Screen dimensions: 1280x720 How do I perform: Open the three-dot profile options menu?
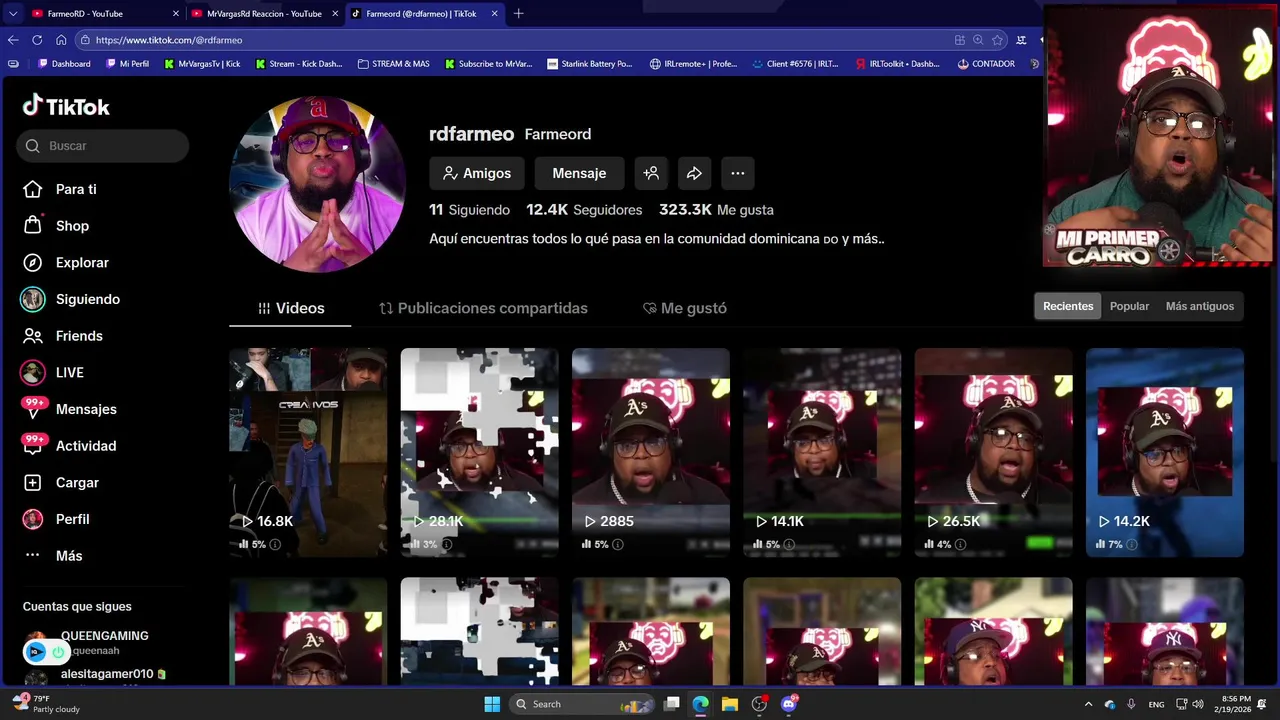(x=737, y=173)
